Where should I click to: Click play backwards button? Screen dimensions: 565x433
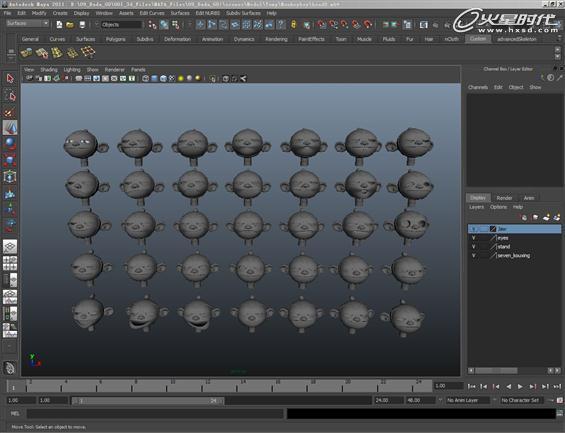508,386
